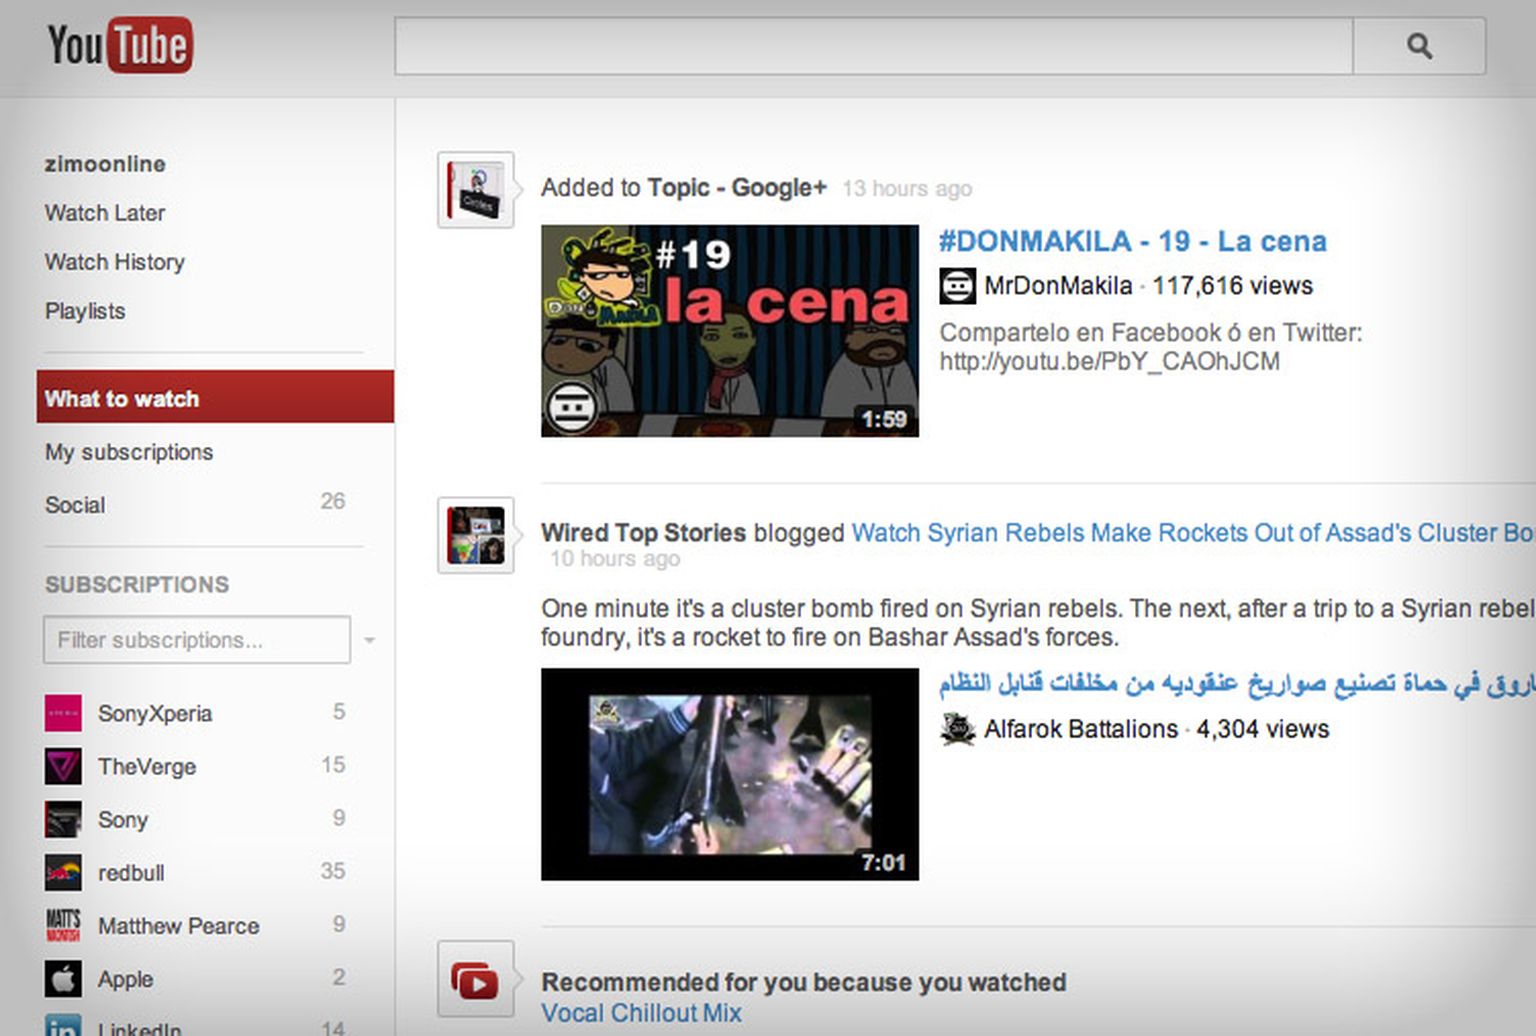Click the Social count 26
1536x1036 pixels.
tap(333, 501)
